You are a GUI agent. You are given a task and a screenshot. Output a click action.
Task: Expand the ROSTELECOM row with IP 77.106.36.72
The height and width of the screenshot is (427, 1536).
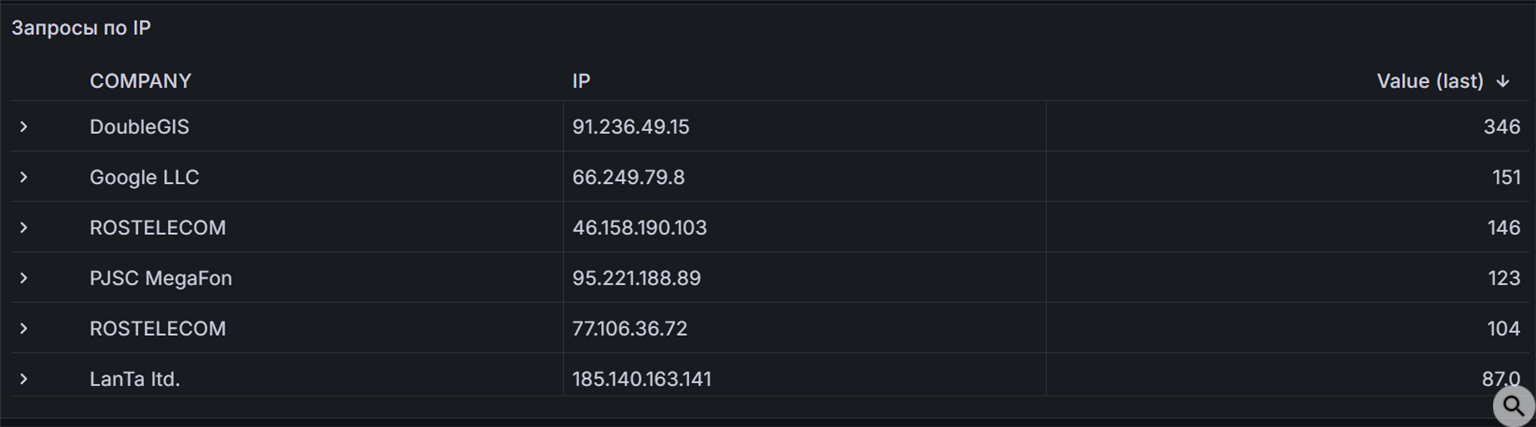click(x=24, y=329)
